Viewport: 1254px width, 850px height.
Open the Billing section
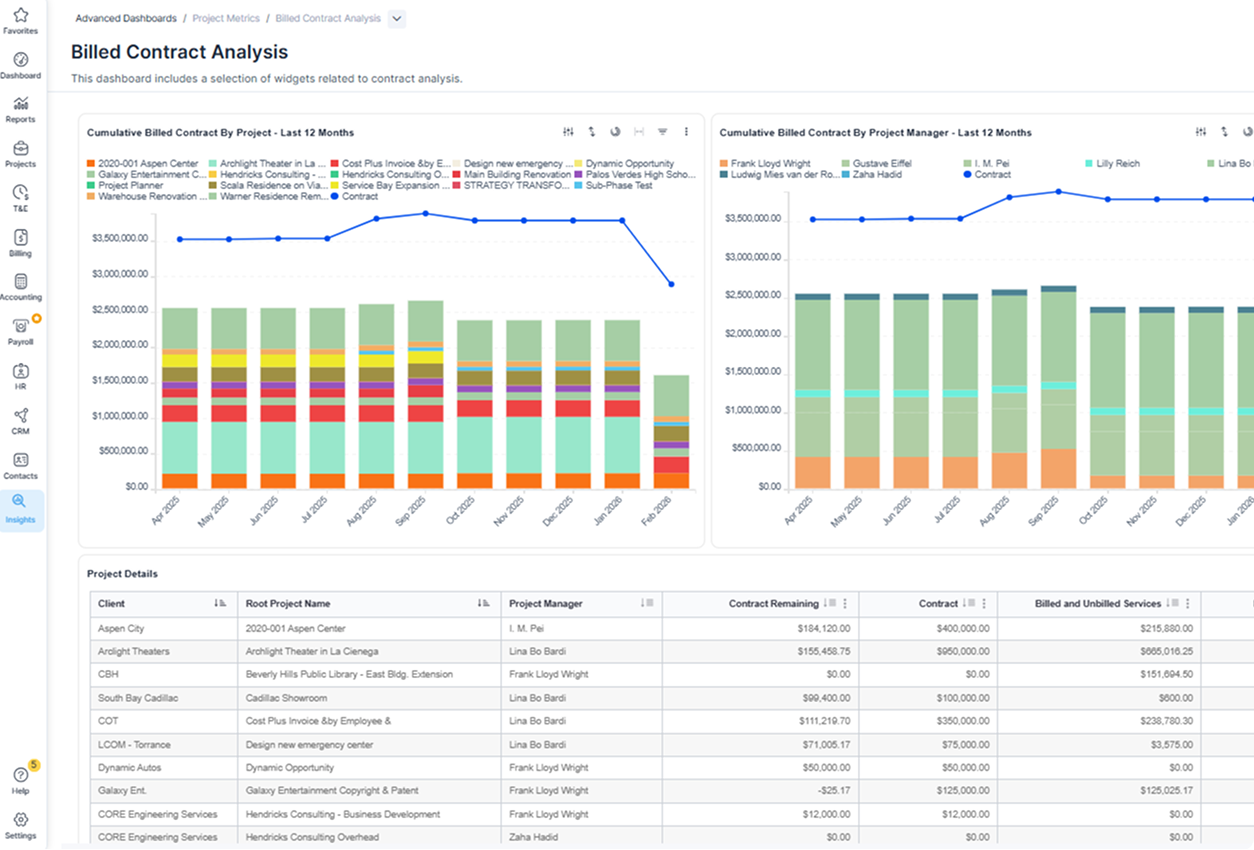[x=20, y=243]
